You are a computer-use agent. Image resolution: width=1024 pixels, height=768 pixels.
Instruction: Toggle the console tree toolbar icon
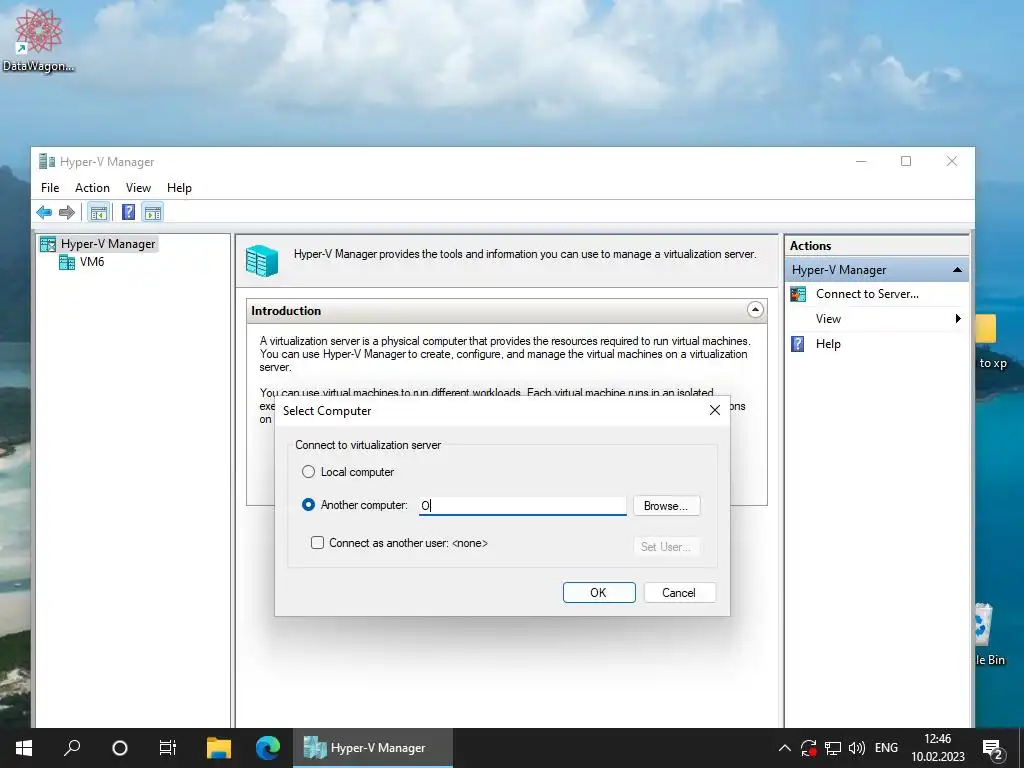click(x=99, y=212)
